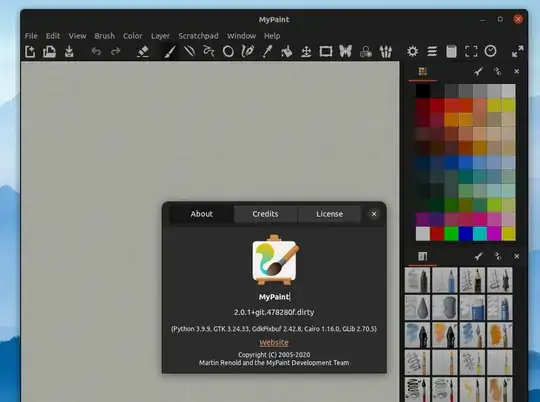
Task: Select the Ellipse drawing tool
Action: 228,52
